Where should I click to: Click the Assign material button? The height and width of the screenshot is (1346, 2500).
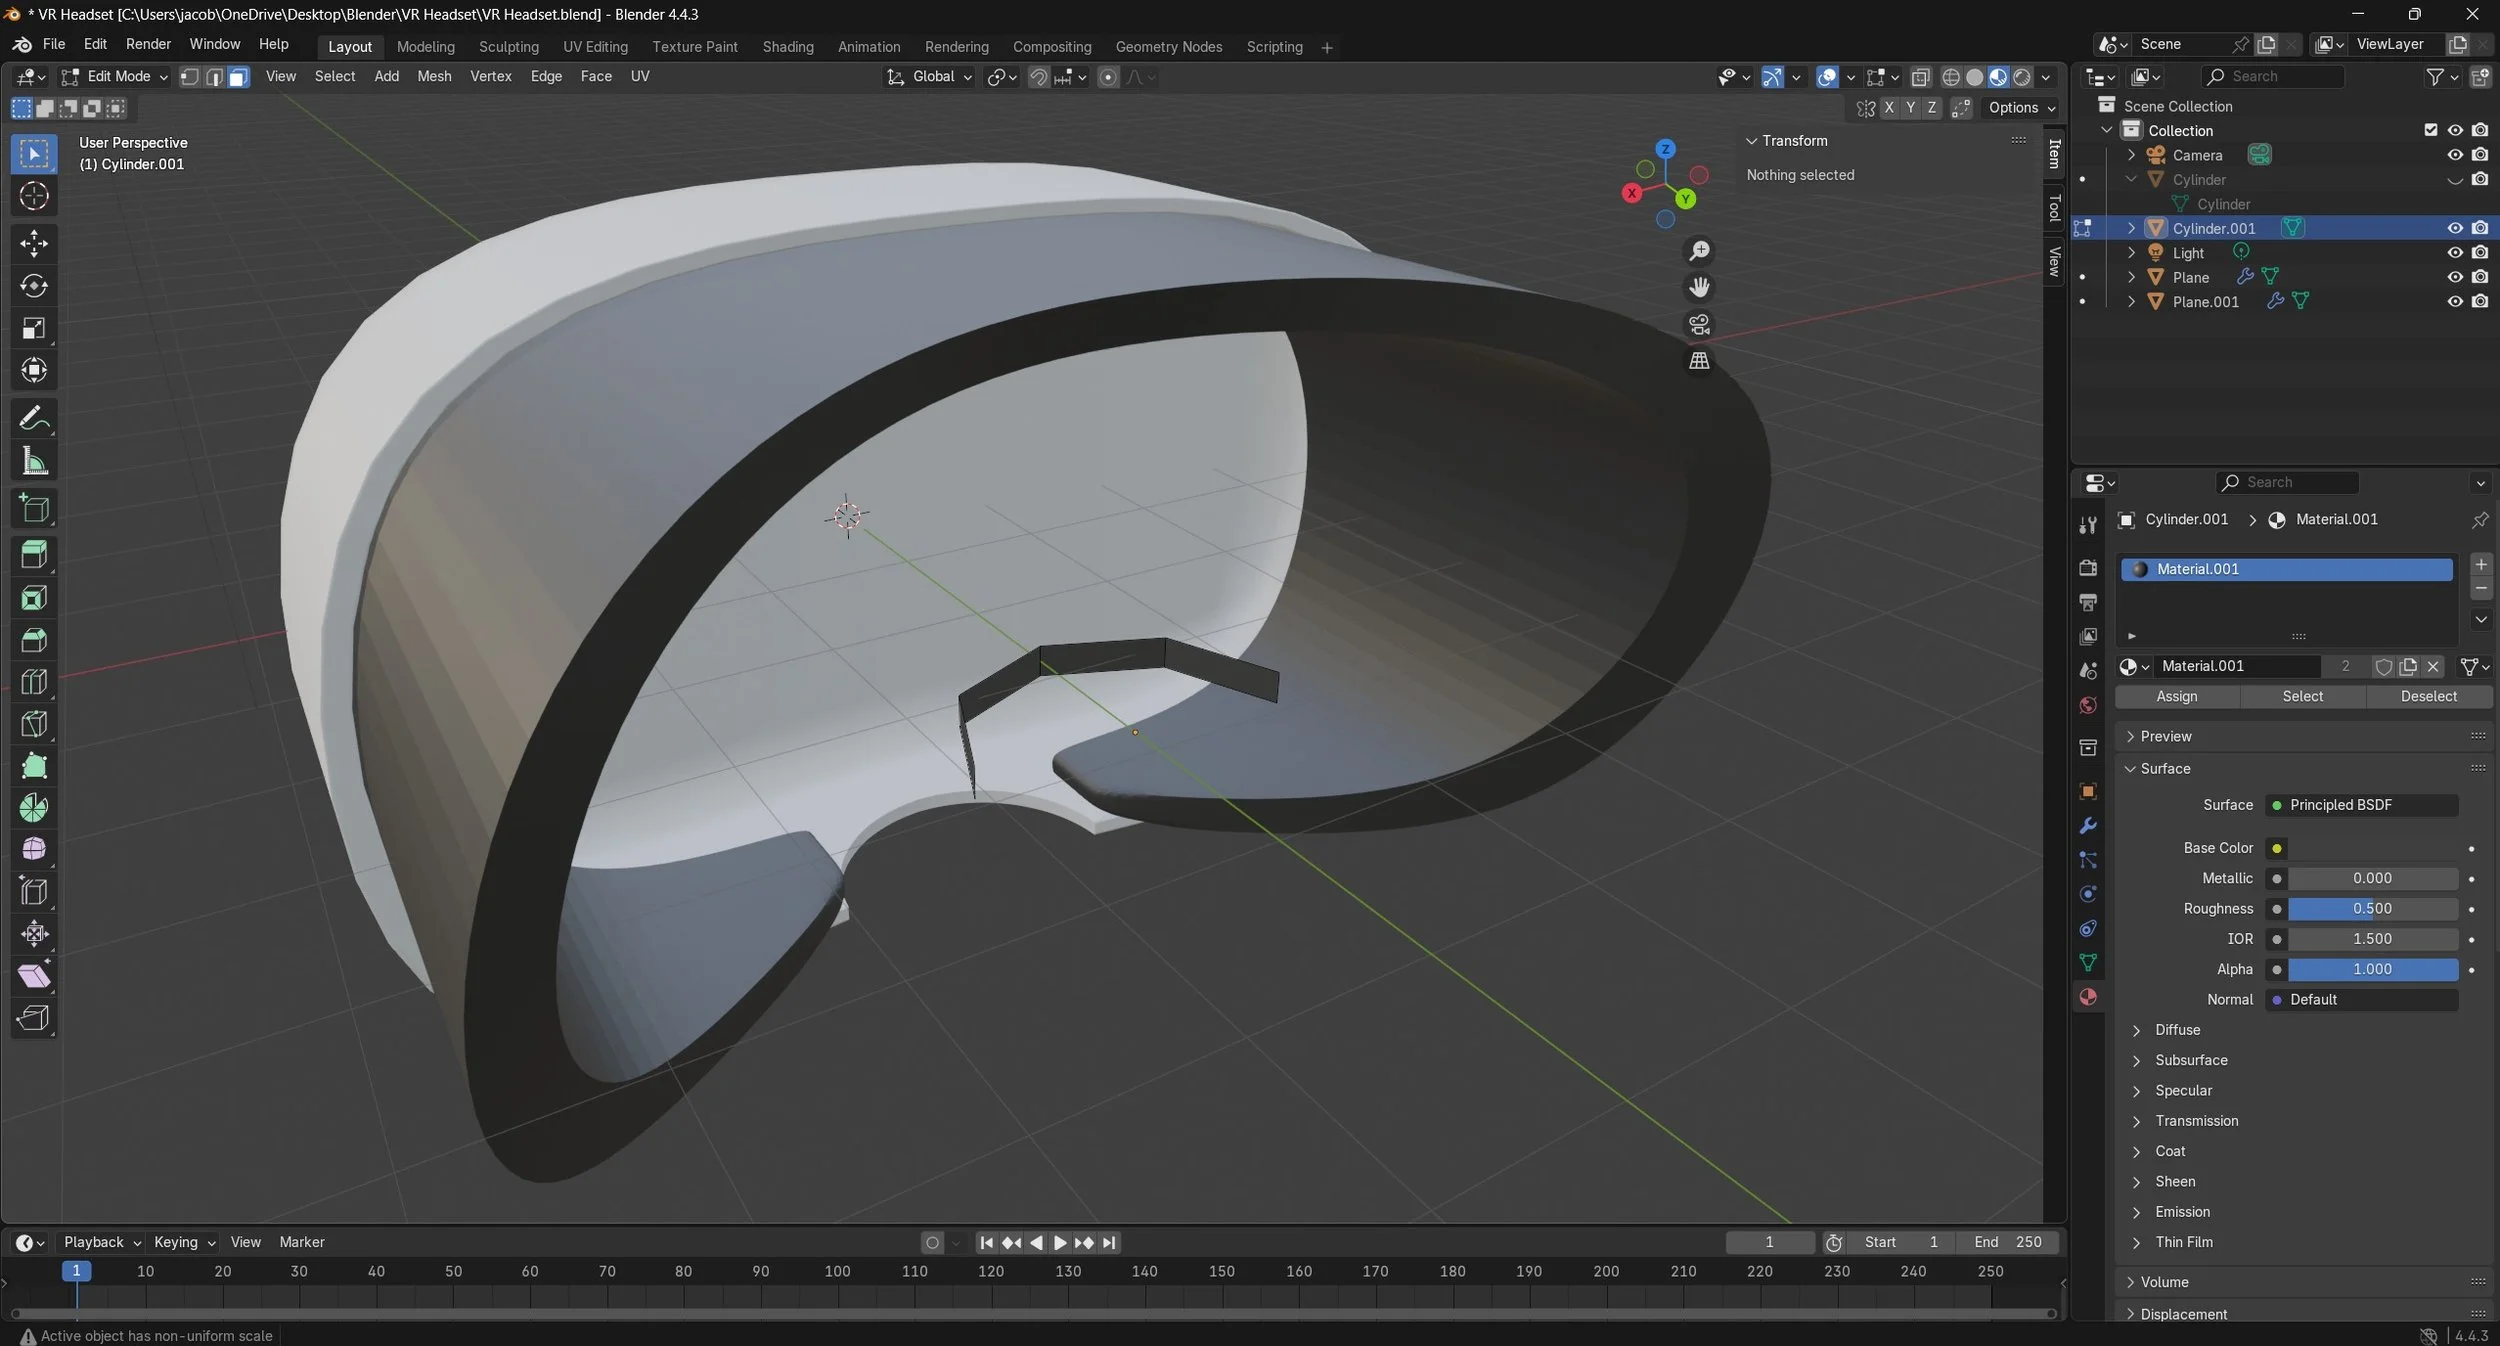[x=2176, y=697]
